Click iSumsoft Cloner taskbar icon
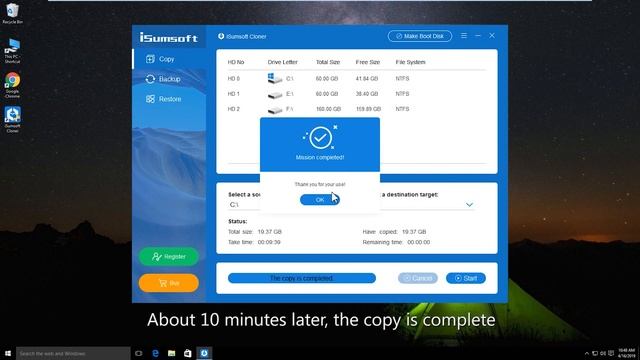The height and width of the screenshot is (360, 640). point(204,353)
